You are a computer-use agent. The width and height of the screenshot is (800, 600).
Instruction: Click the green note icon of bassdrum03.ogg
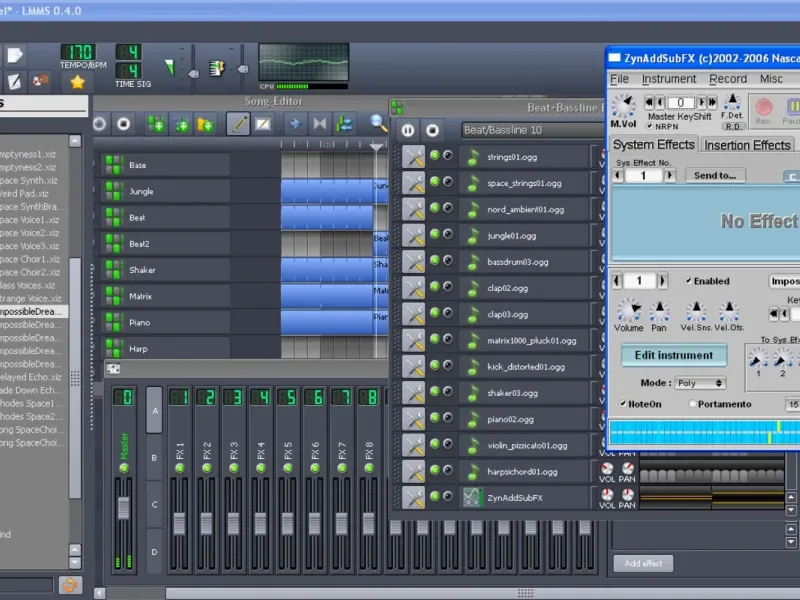[472, 261]
